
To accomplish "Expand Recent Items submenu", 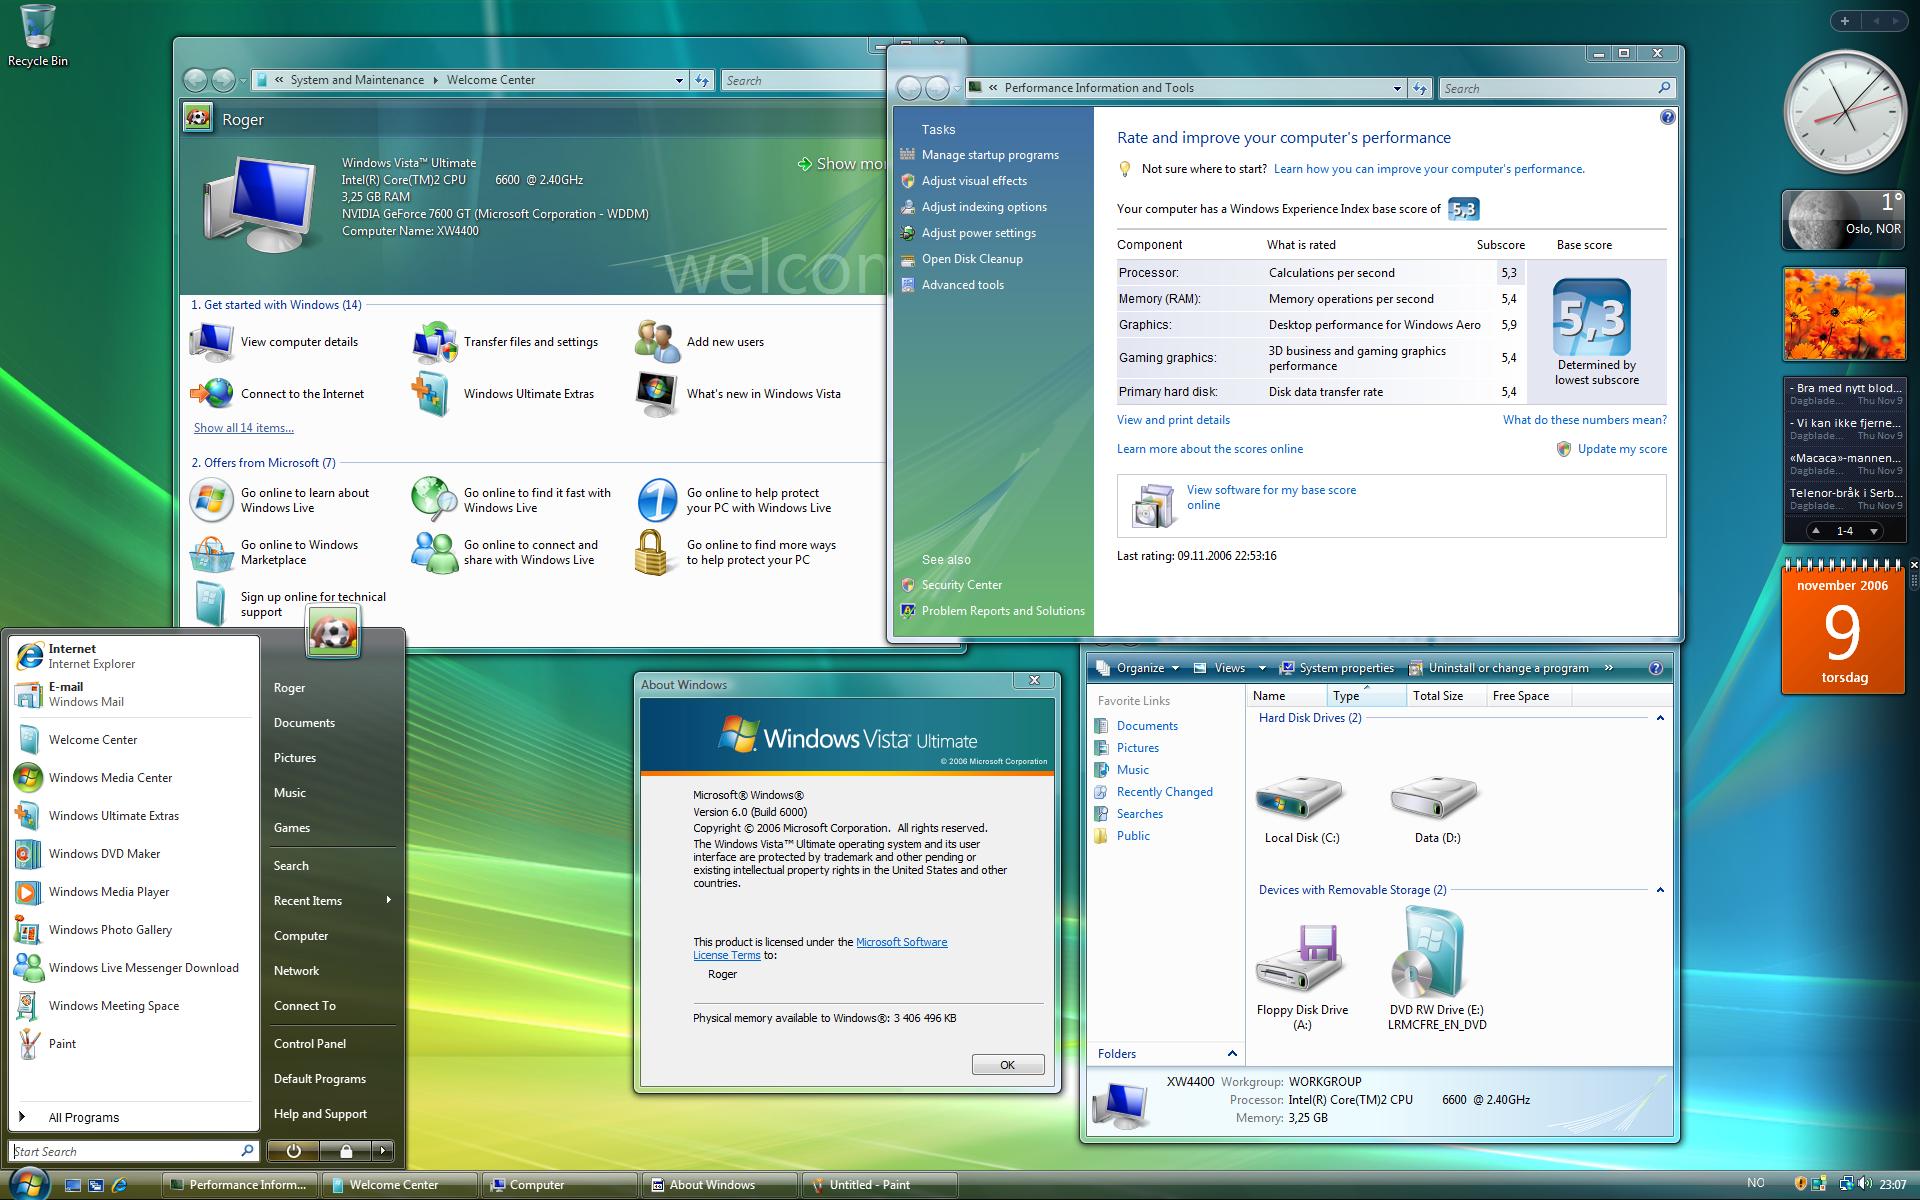I will coord(332,901).
